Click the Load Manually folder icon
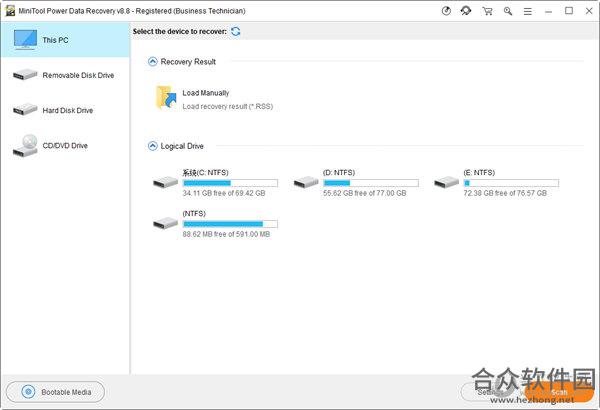Viewport: 600px width, 410px height. 166,98
